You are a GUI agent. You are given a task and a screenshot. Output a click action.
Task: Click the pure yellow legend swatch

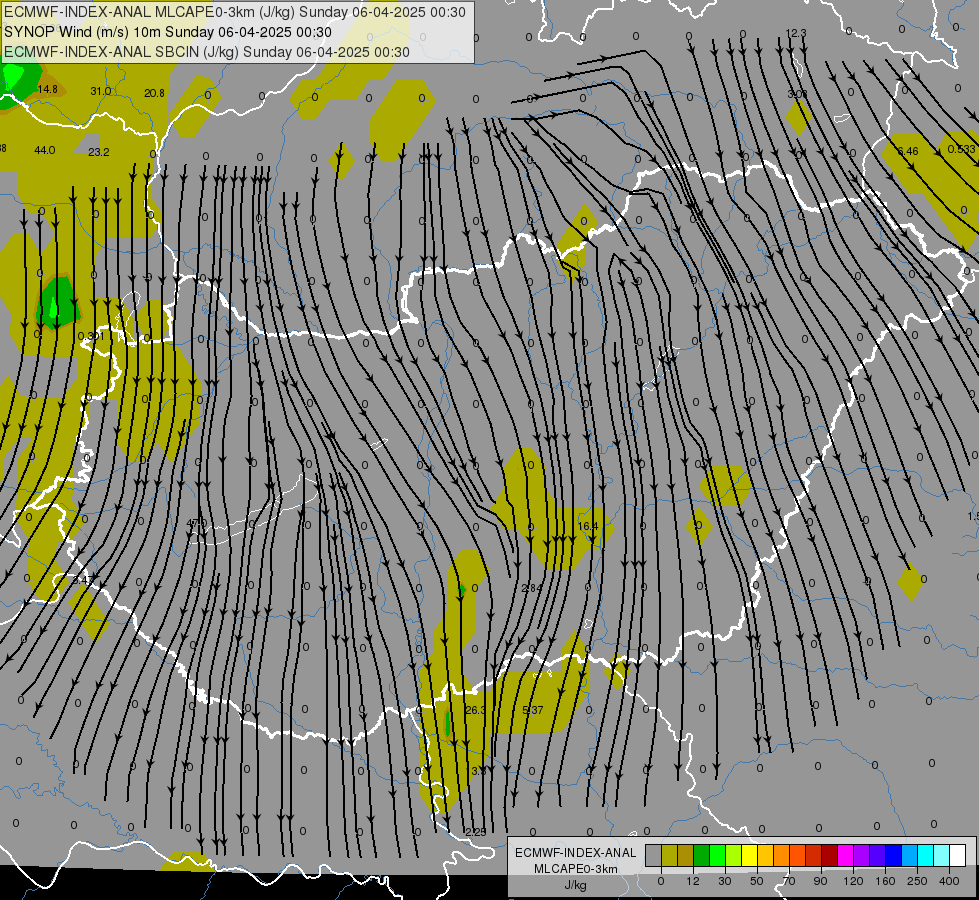[x=749, y=855]
